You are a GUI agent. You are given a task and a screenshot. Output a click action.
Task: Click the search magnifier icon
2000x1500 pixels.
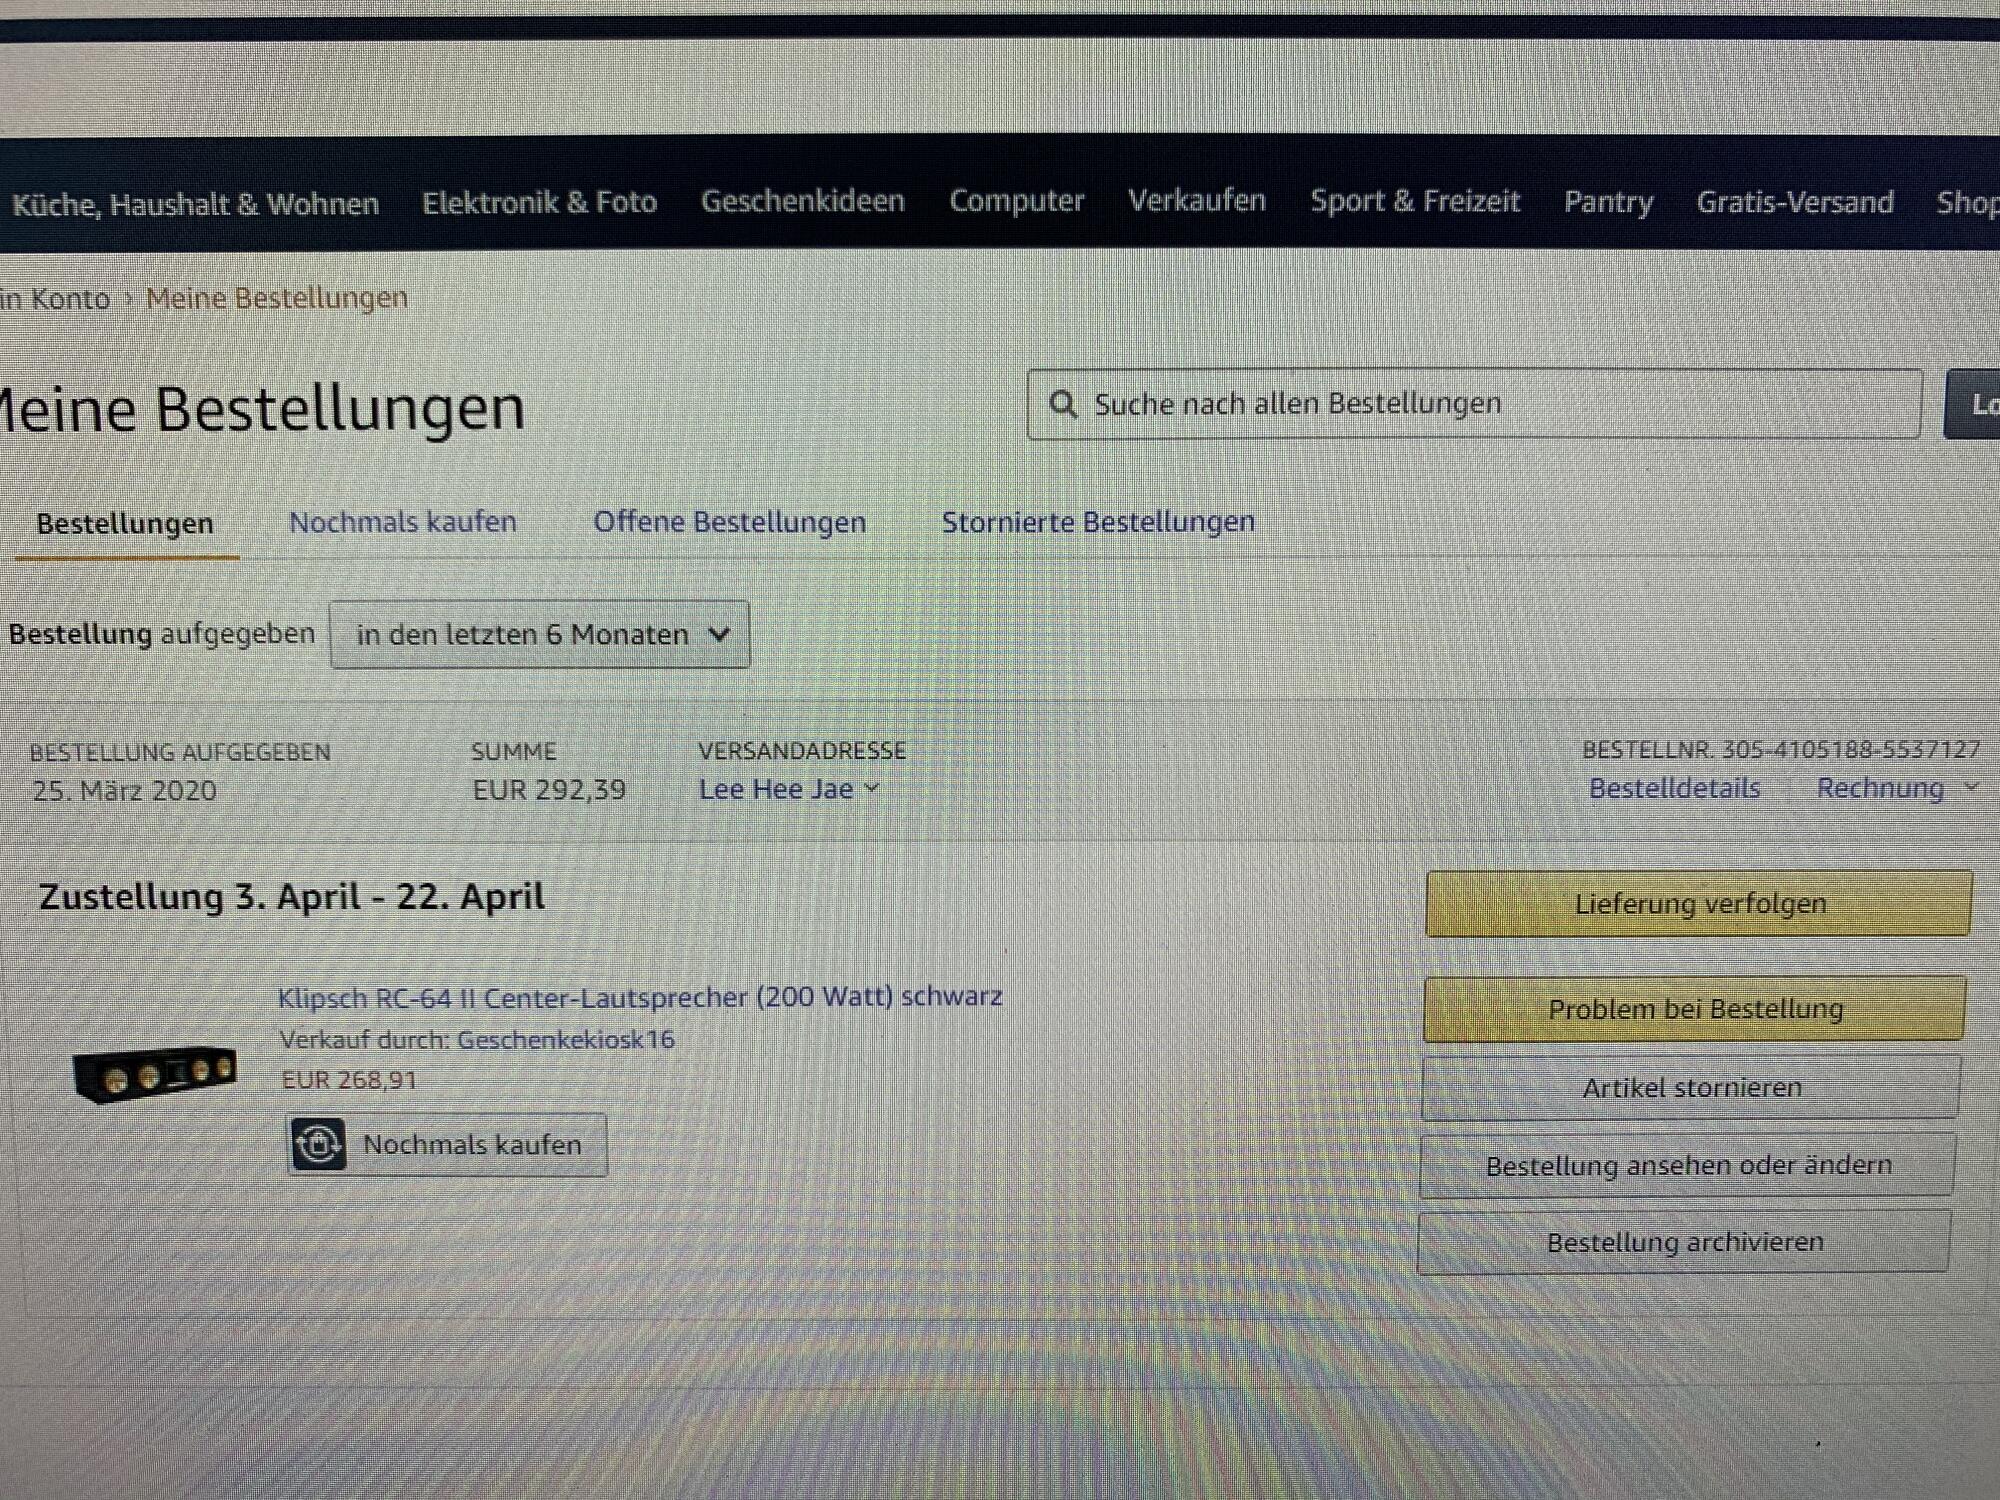[x=1062, y=404]
